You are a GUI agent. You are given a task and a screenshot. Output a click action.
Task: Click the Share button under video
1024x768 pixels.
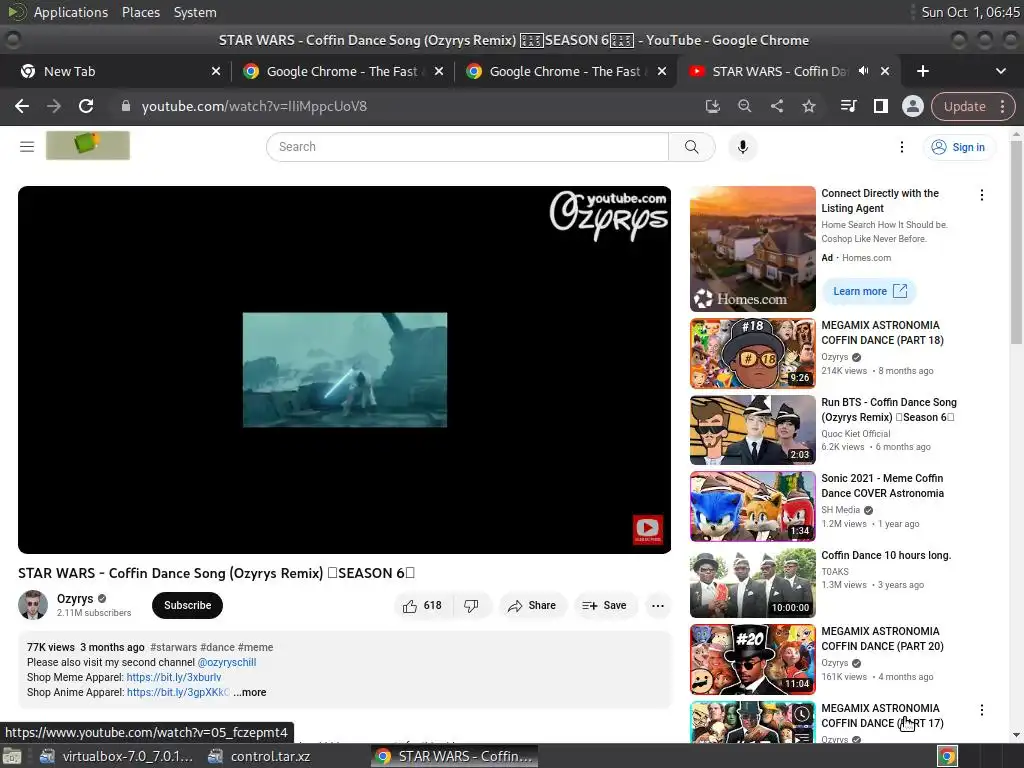(x=532, y=606)
